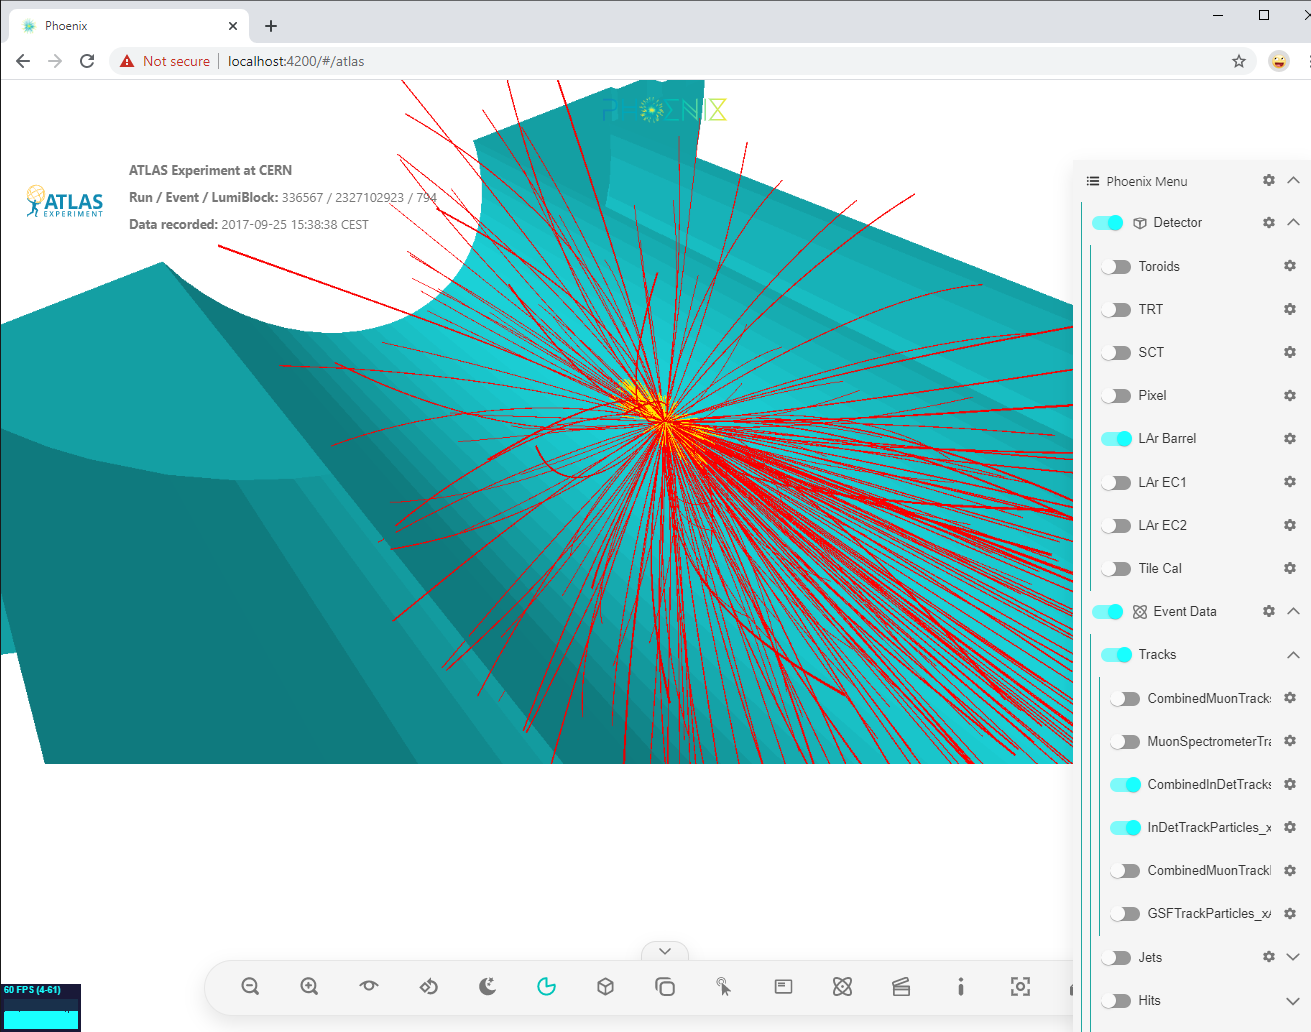Expand the Jets section chevron

point(1293,957)
